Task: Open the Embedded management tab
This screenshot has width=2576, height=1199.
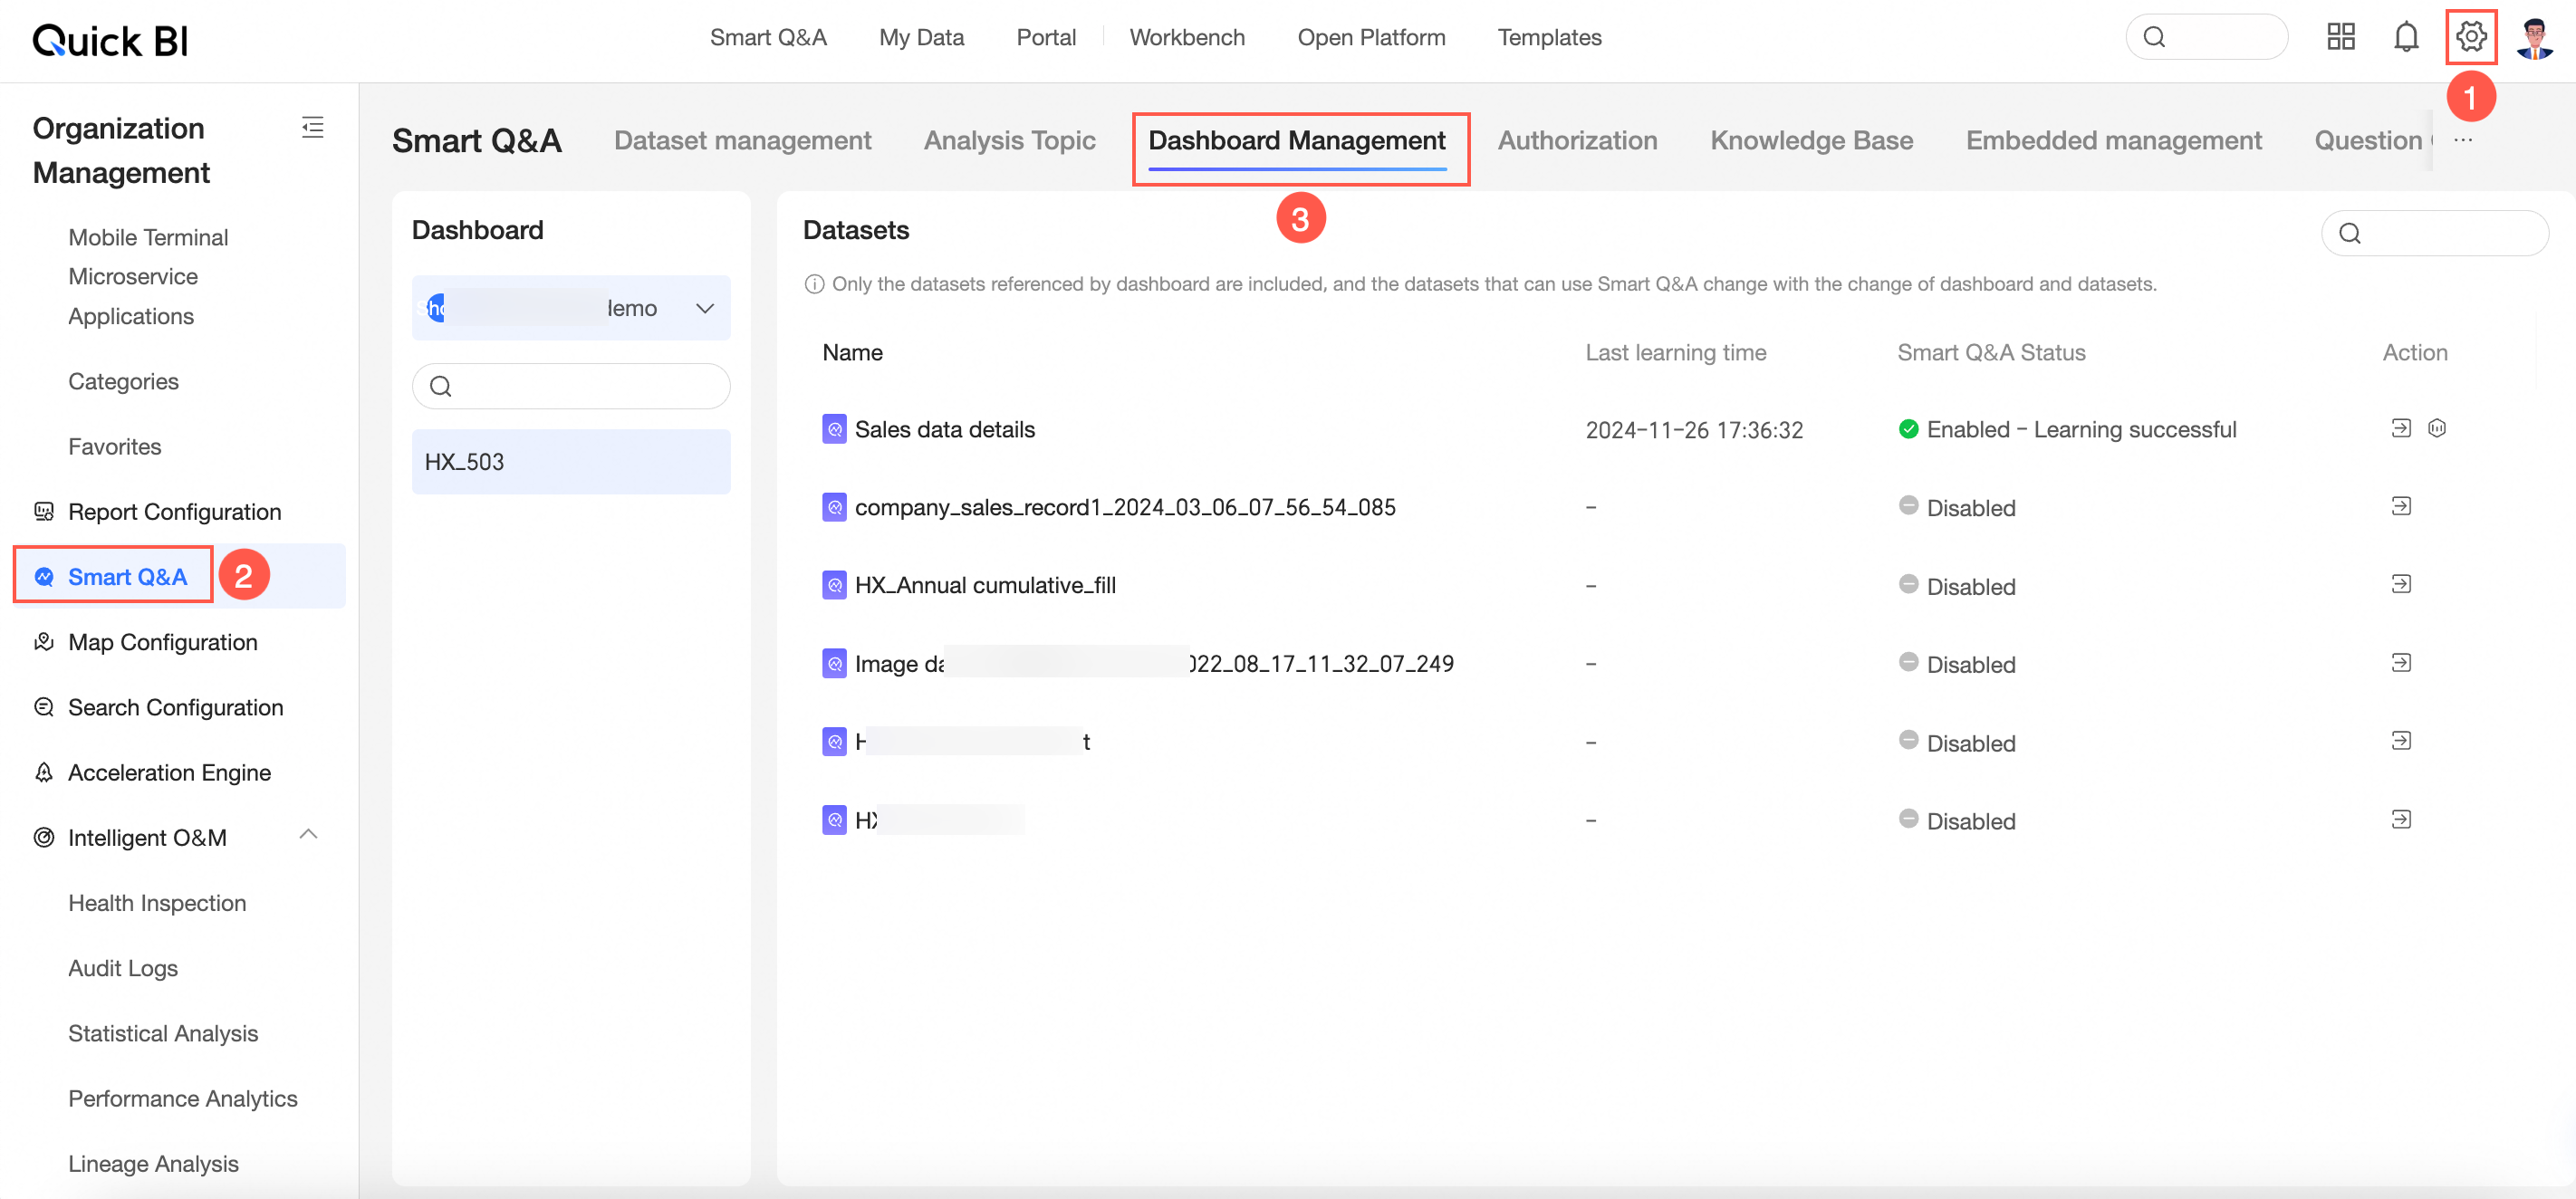Action: click(2113, 140)
